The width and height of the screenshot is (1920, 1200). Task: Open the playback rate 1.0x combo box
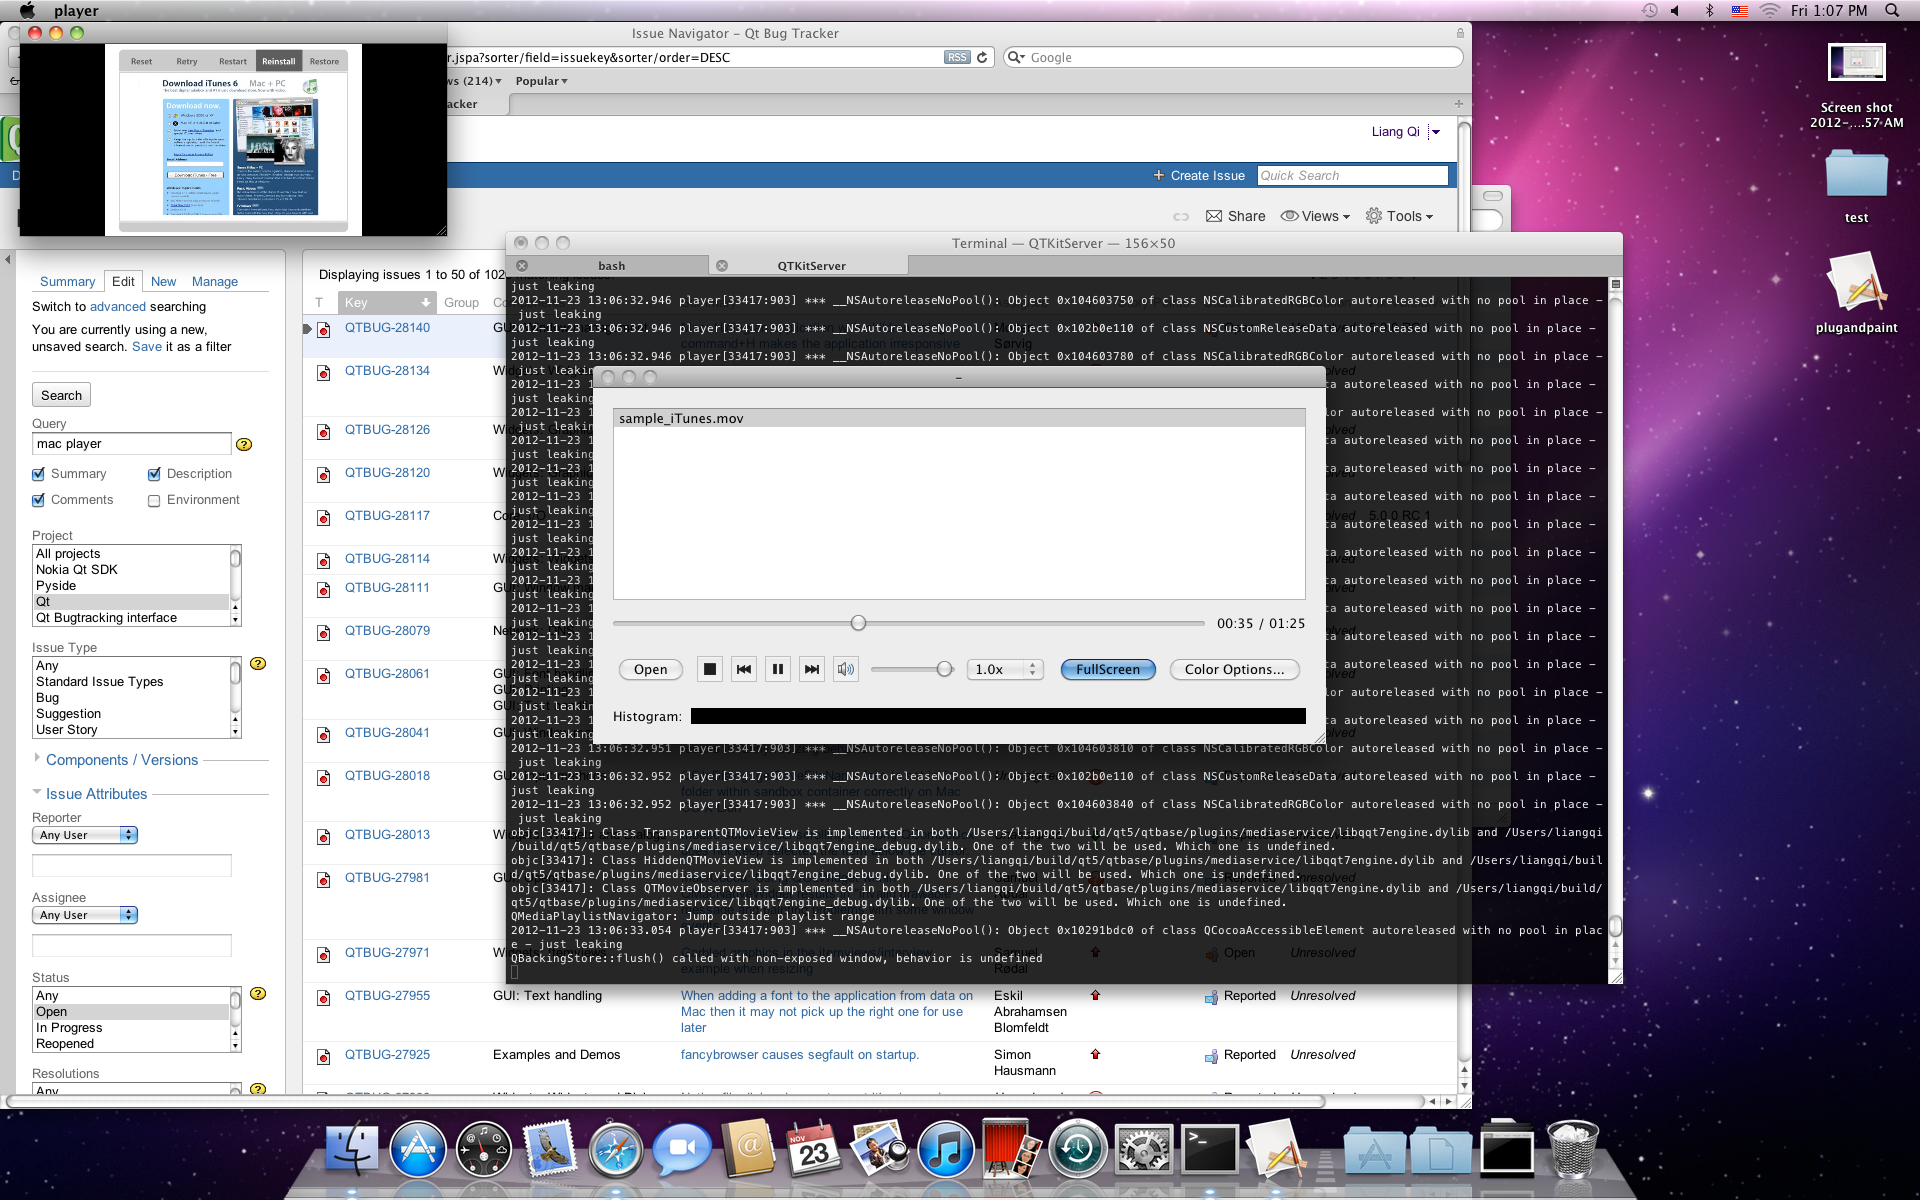1006,669
